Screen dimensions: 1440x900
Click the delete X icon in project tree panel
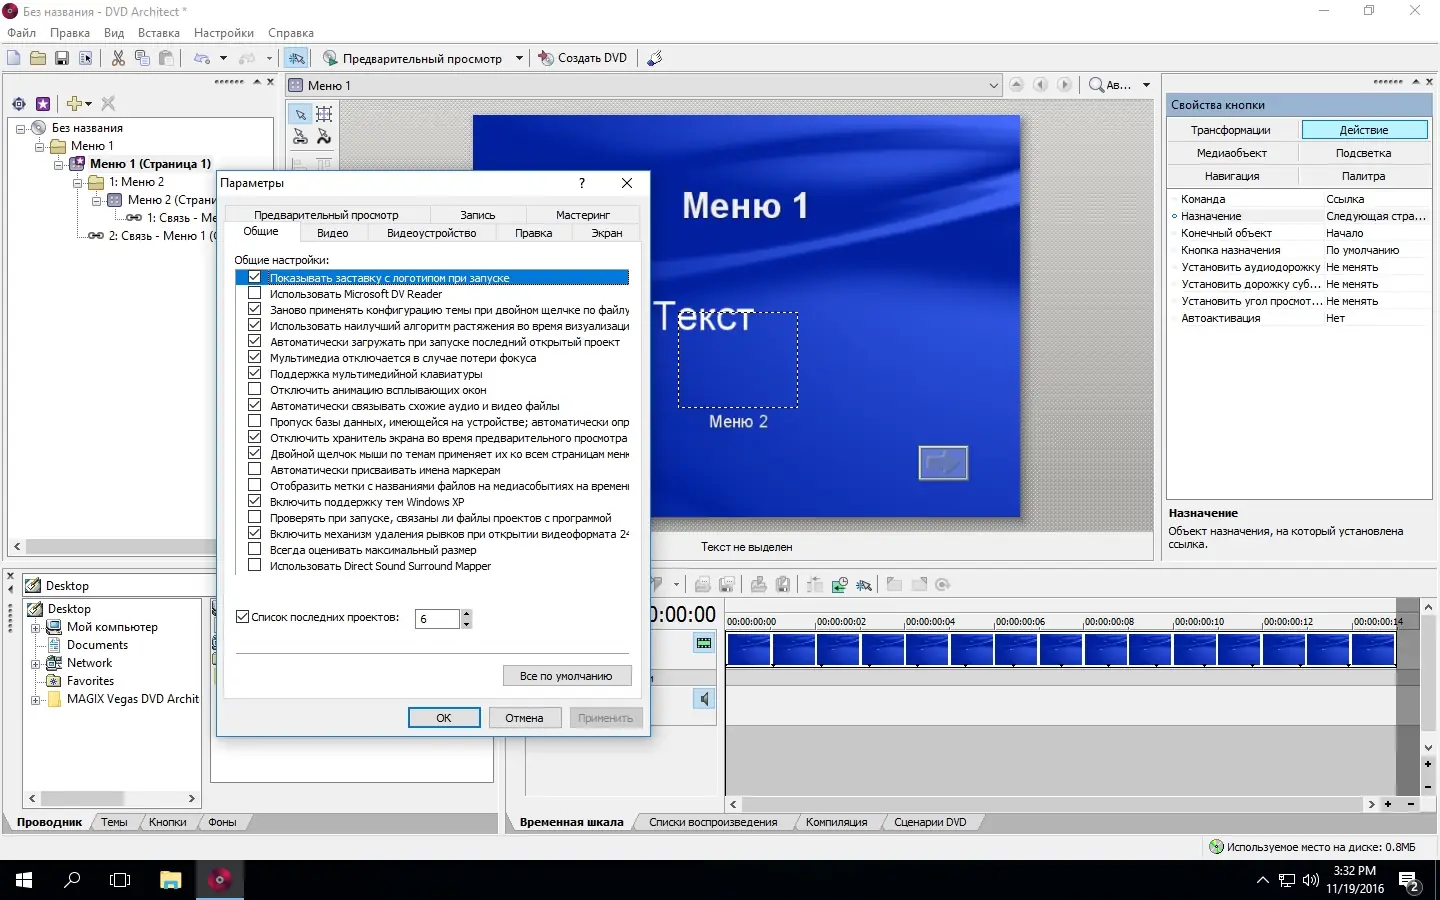coord(108,104)
